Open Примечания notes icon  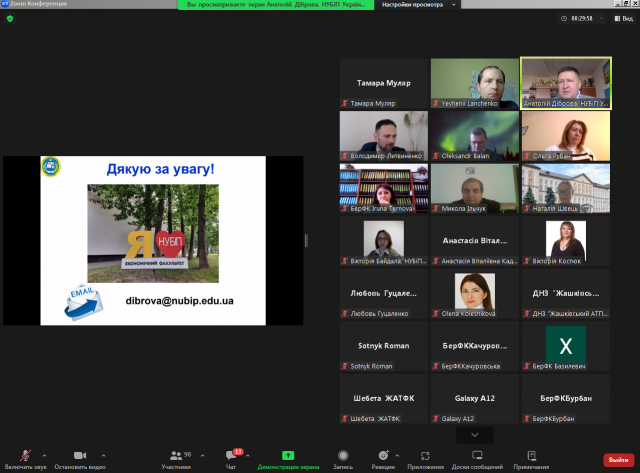point(531,455)
